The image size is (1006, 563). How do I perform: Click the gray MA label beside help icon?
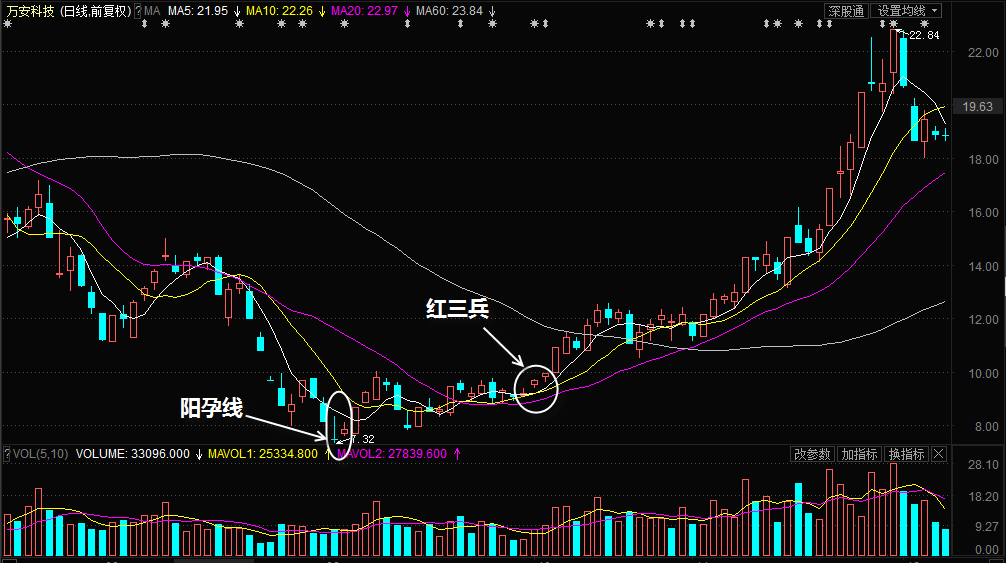152,11
